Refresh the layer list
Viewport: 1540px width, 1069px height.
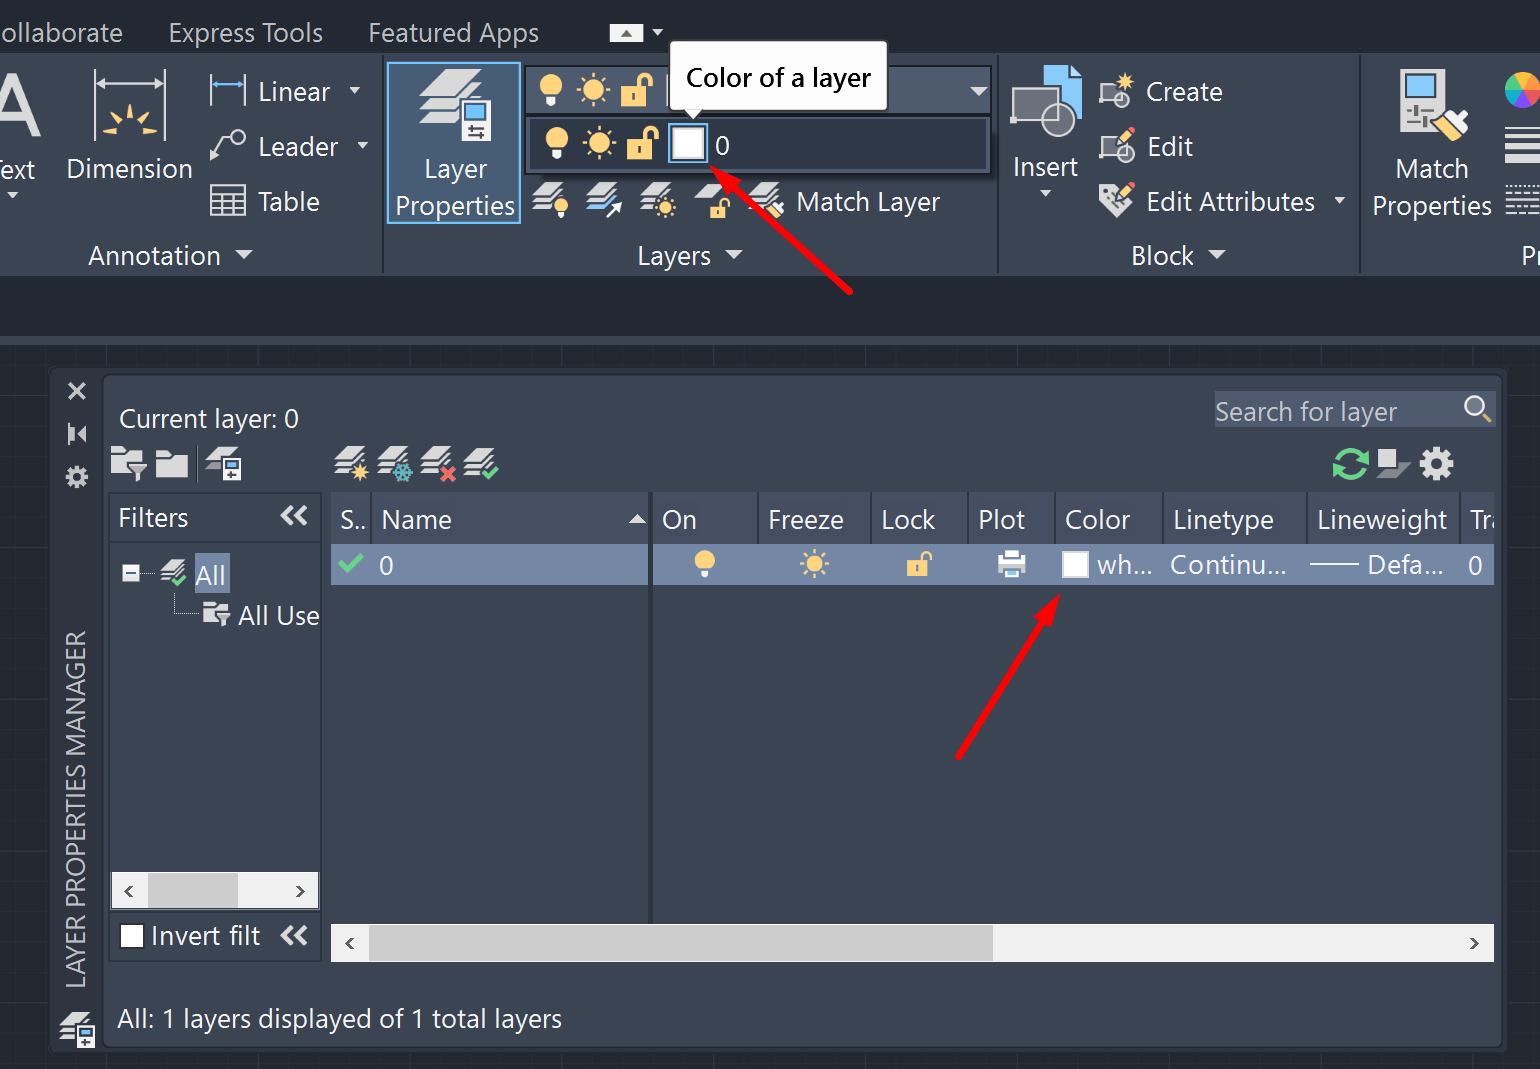[1350, 463]
